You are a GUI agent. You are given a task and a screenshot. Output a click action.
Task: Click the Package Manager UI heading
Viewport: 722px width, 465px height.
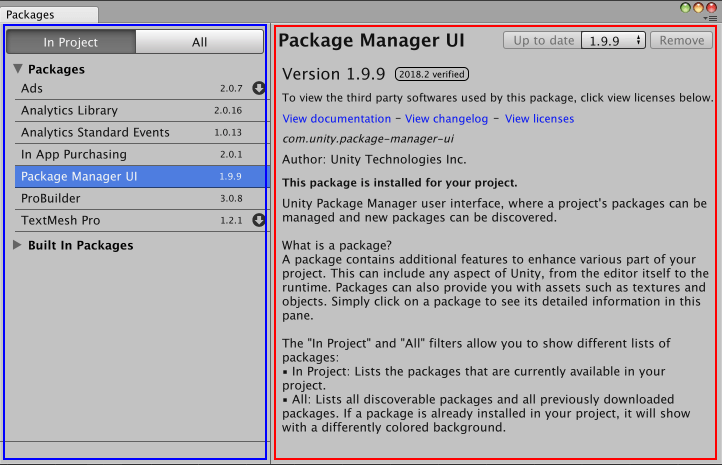tap(371, 40)
